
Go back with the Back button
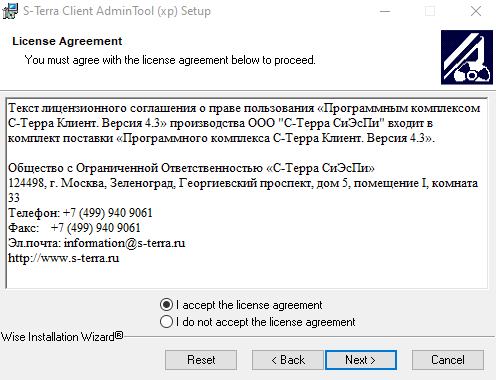click(288, 360)
